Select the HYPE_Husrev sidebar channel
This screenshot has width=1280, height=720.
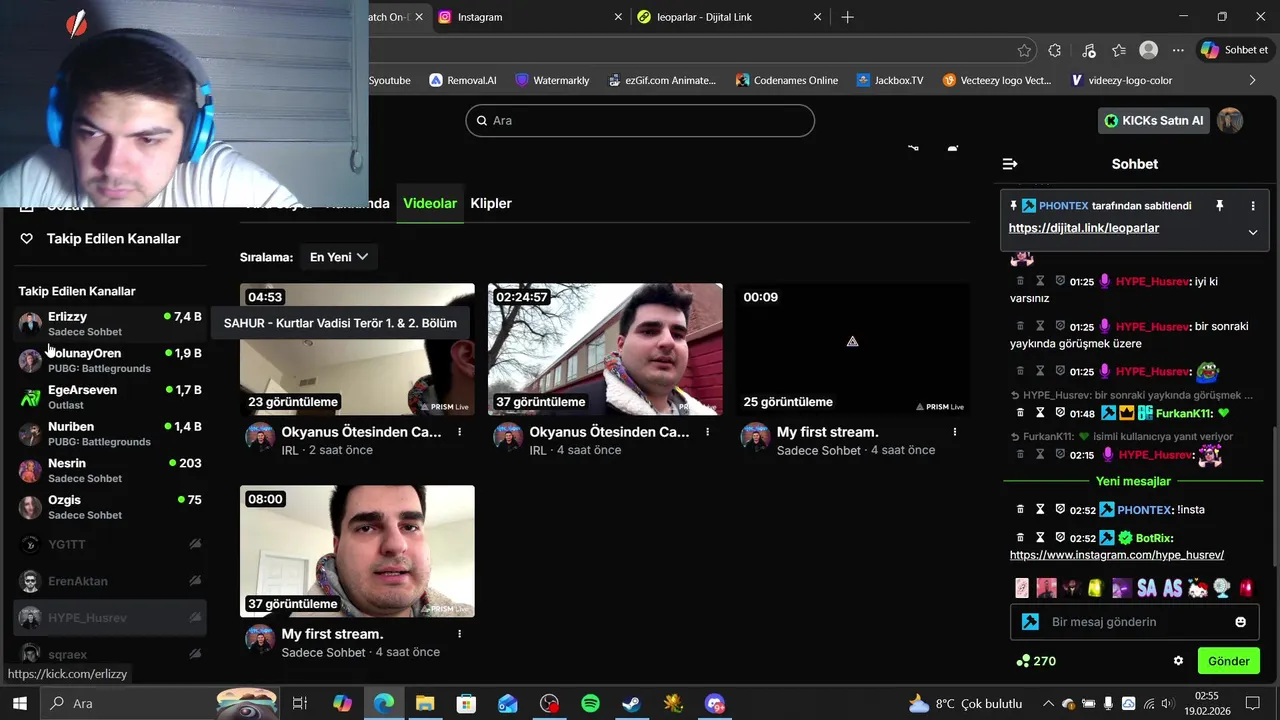click(110, 618)
